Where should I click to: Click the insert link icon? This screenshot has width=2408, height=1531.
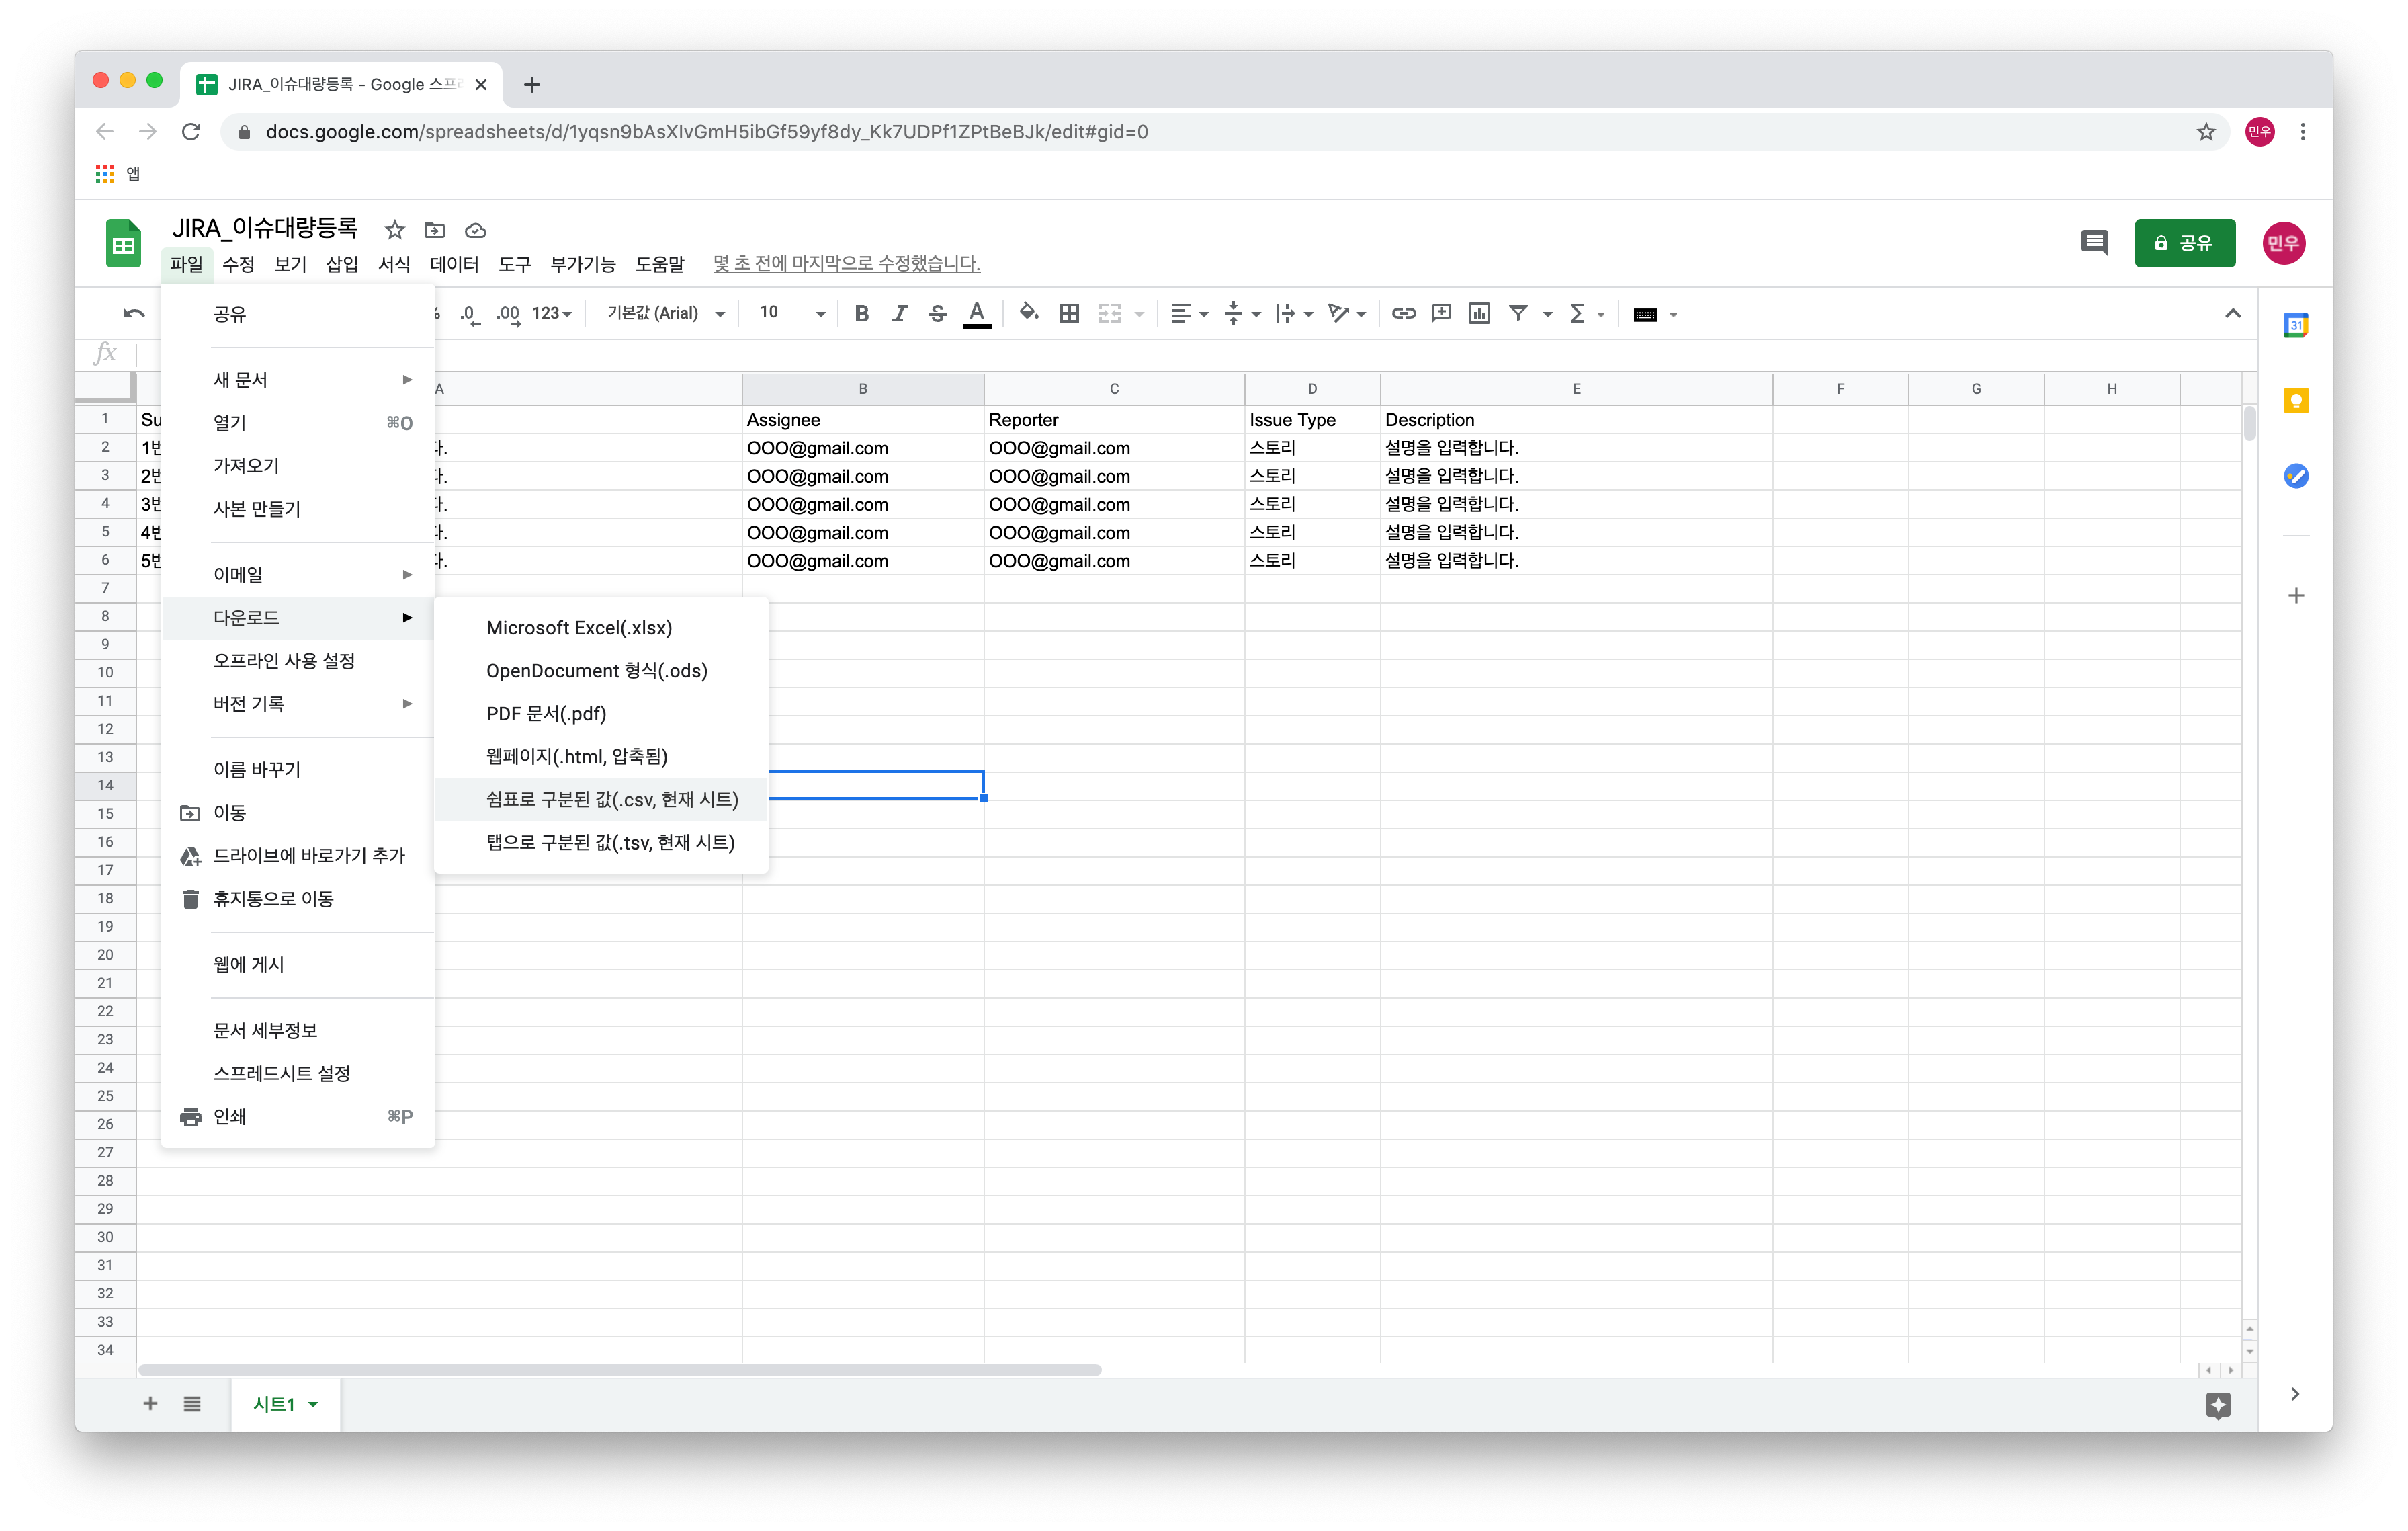(x=1403, y=314)
